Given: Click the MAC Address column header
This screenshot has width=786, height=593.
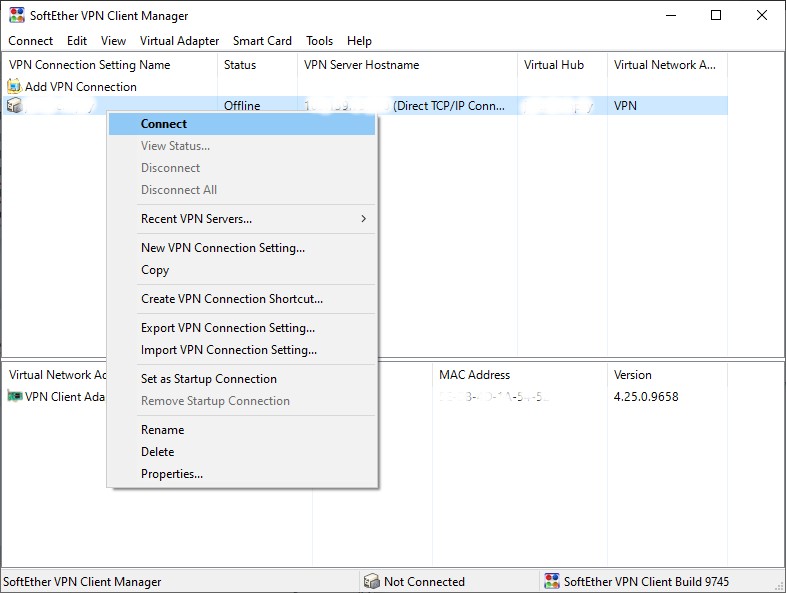Looking at the screenshot, I should coord(520,374).
